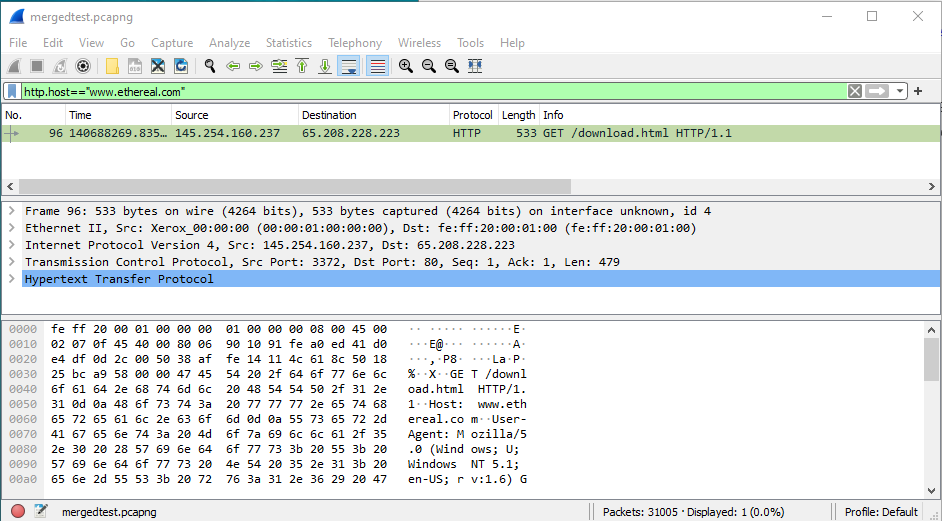Open the File menu

[x=18, y=43]
